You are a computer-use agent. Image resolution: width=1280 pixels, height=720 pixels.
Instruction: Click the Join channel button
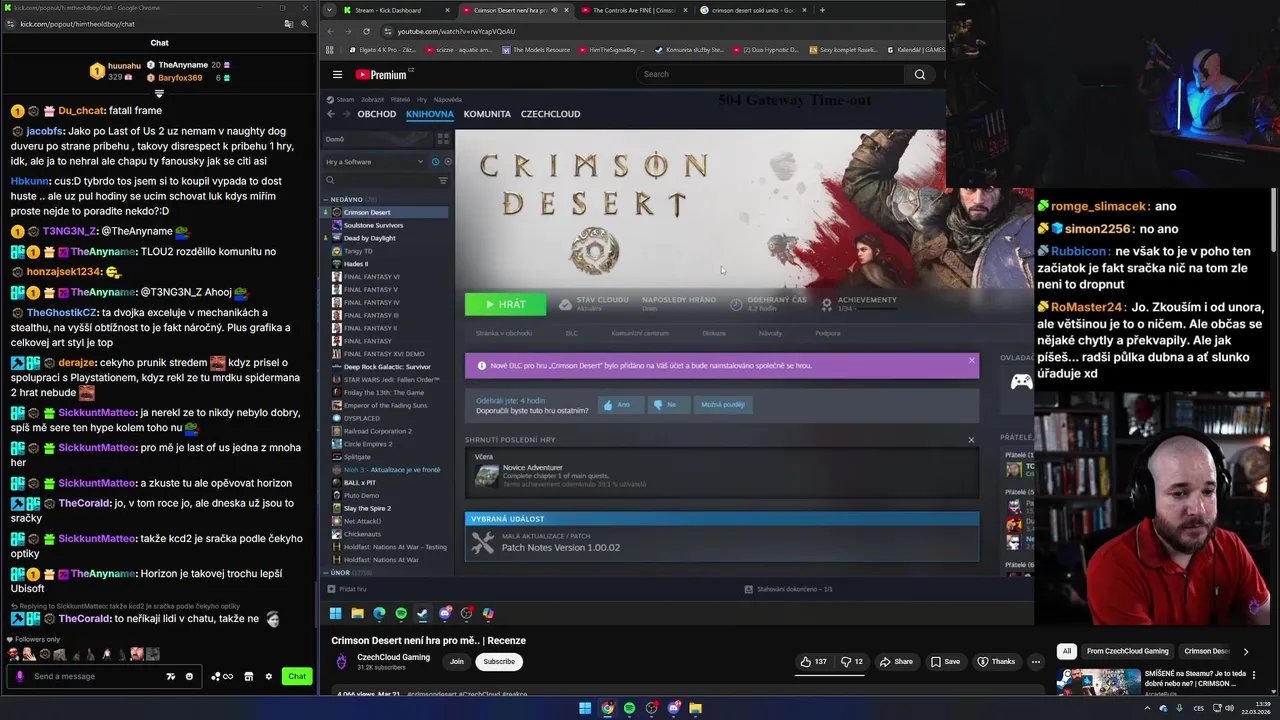pyautogui.click(x=457, y=661)
